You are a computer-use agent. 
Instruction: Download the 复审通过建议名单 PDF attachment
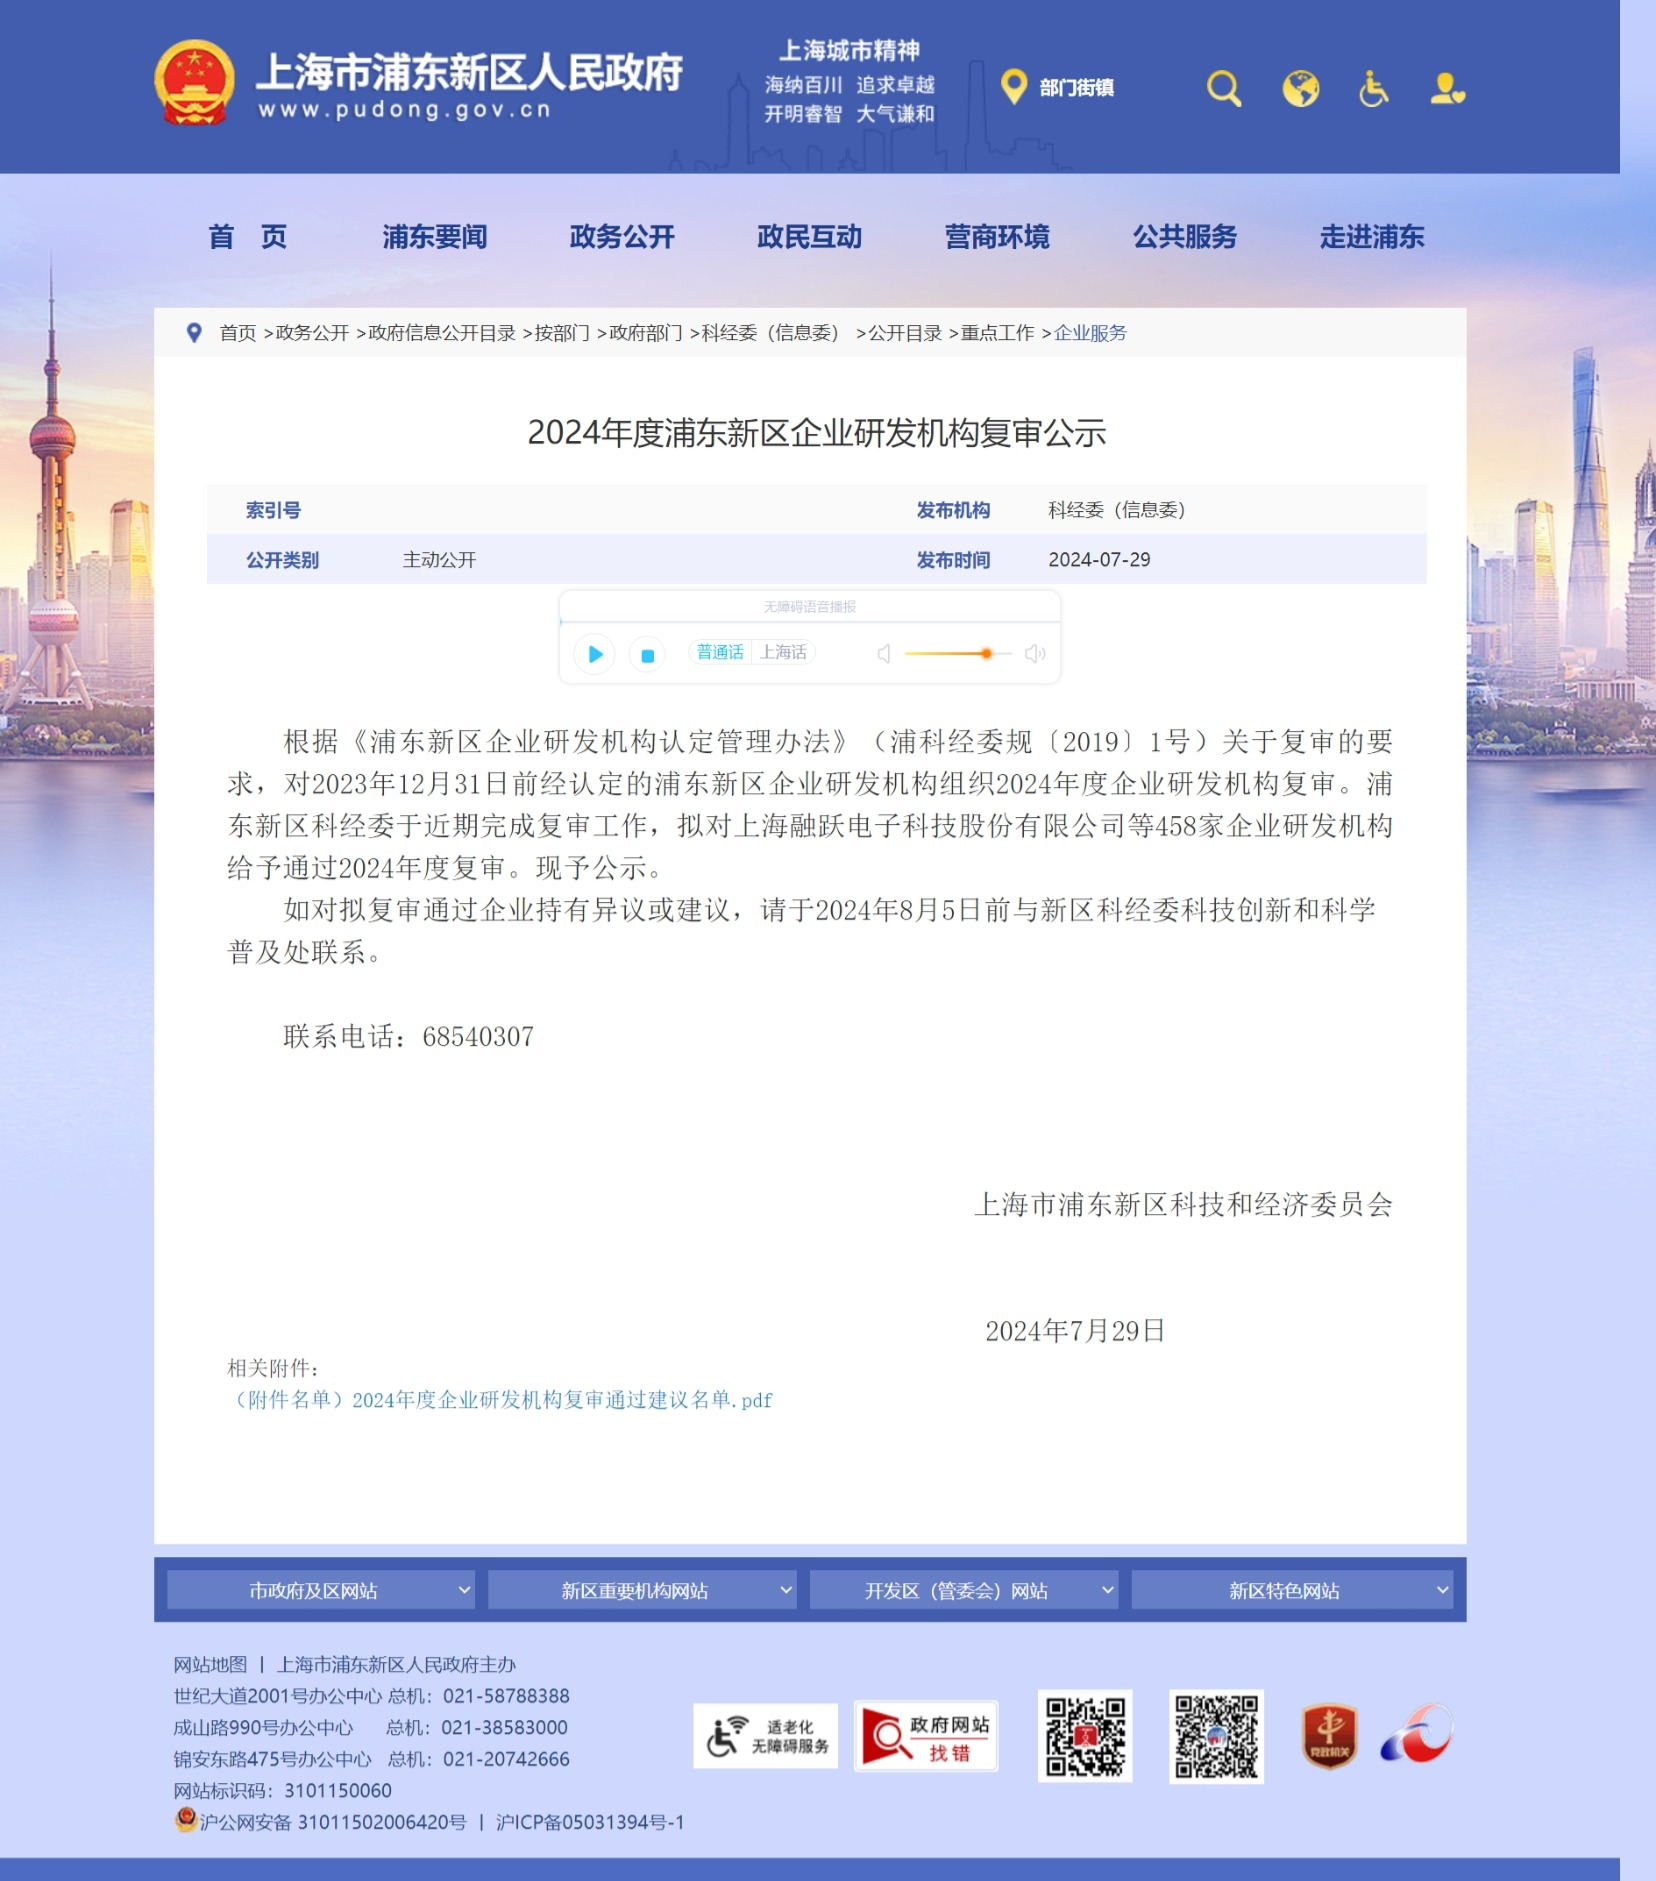pyautogui.click(x=501, y=1400)
